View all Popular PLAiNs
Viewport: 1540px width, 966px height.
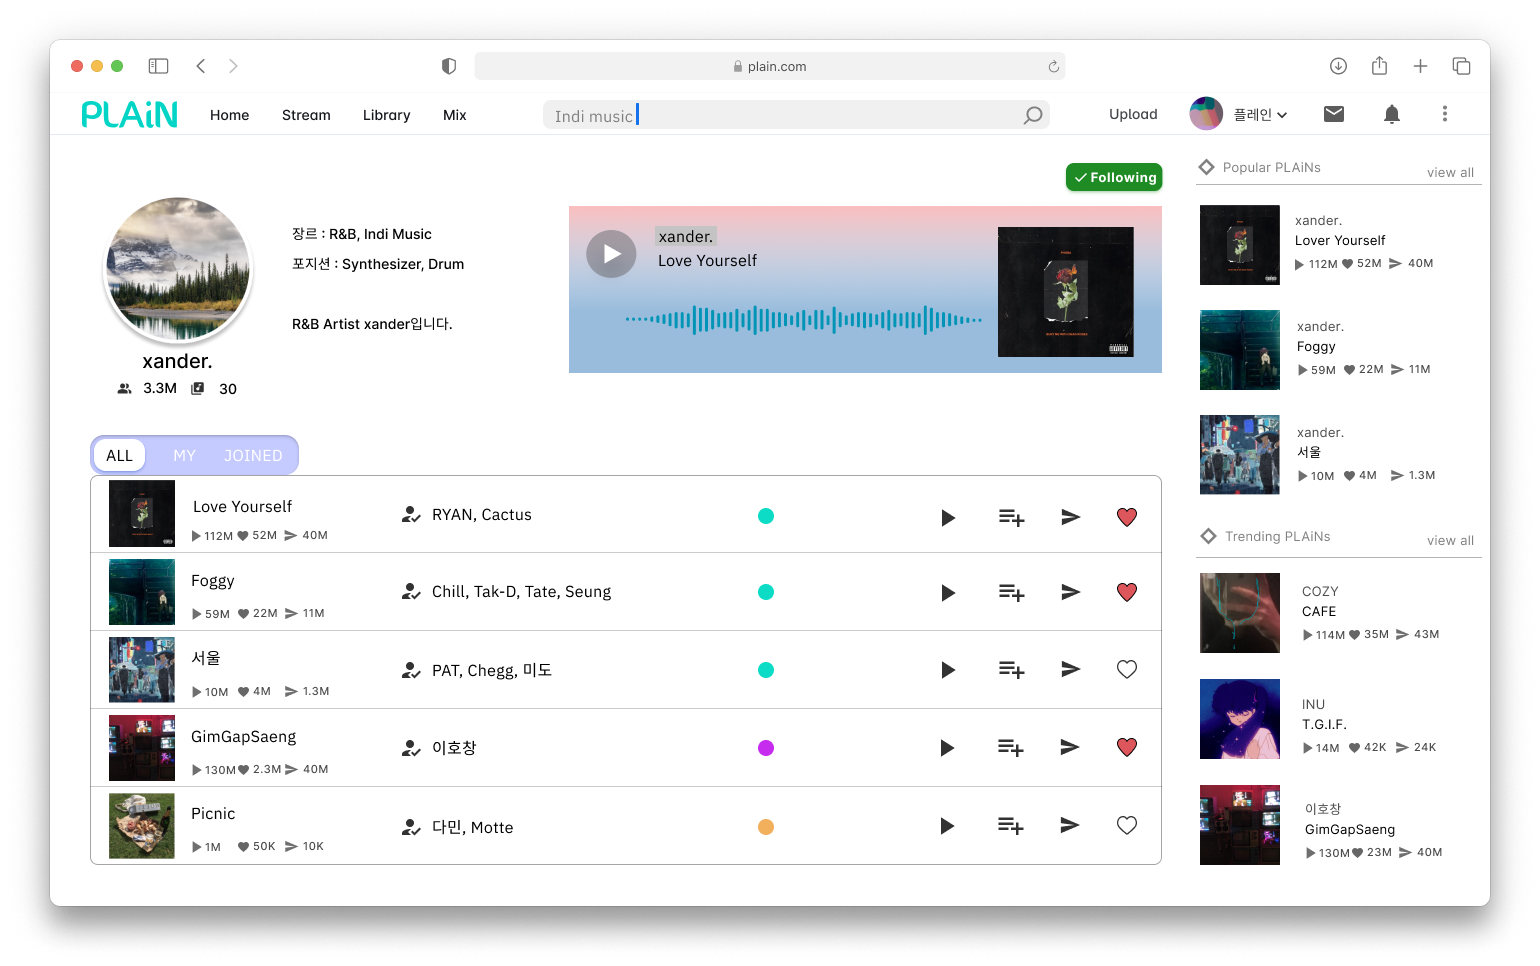coord(1450,172)
